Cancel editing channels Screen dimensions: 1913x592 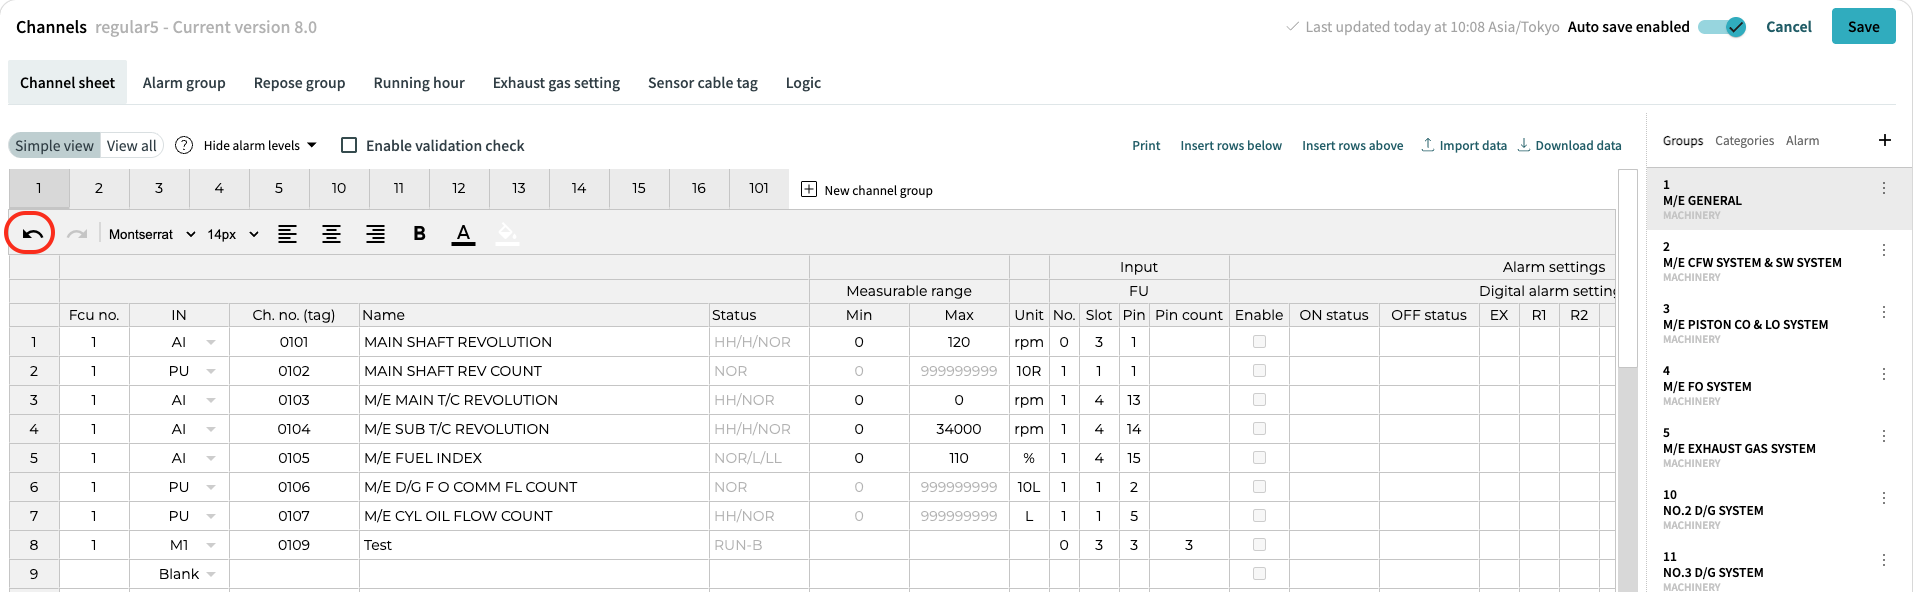(x=1788, y=27)
